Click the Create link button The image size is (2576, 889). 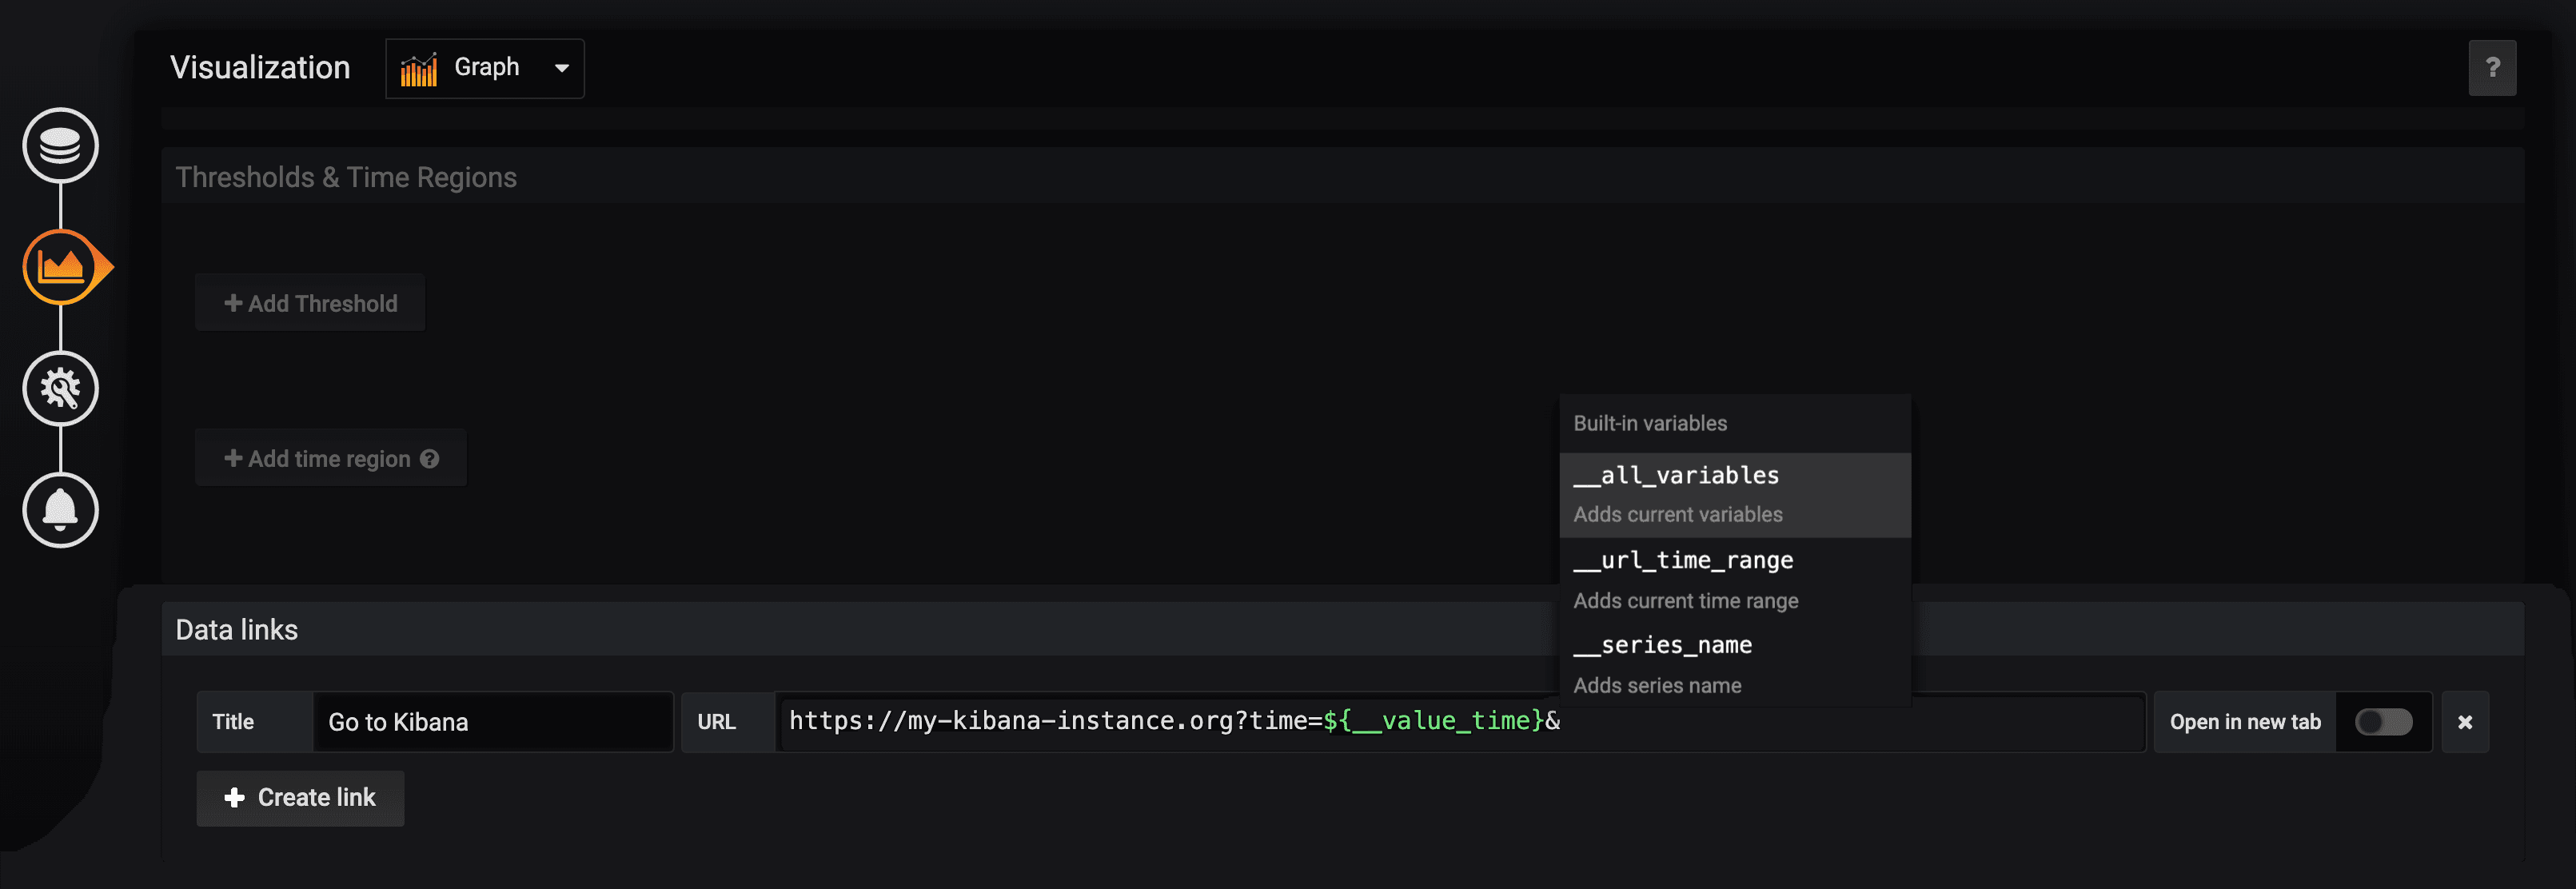300,798
